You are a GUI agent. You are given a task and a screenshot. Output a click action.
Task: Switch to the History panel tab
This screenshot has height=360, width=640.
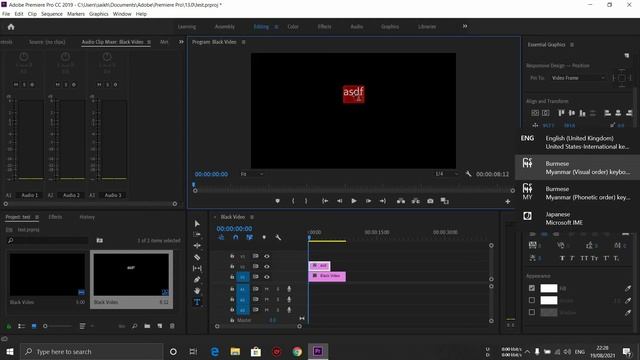click(x=87, y=217)
